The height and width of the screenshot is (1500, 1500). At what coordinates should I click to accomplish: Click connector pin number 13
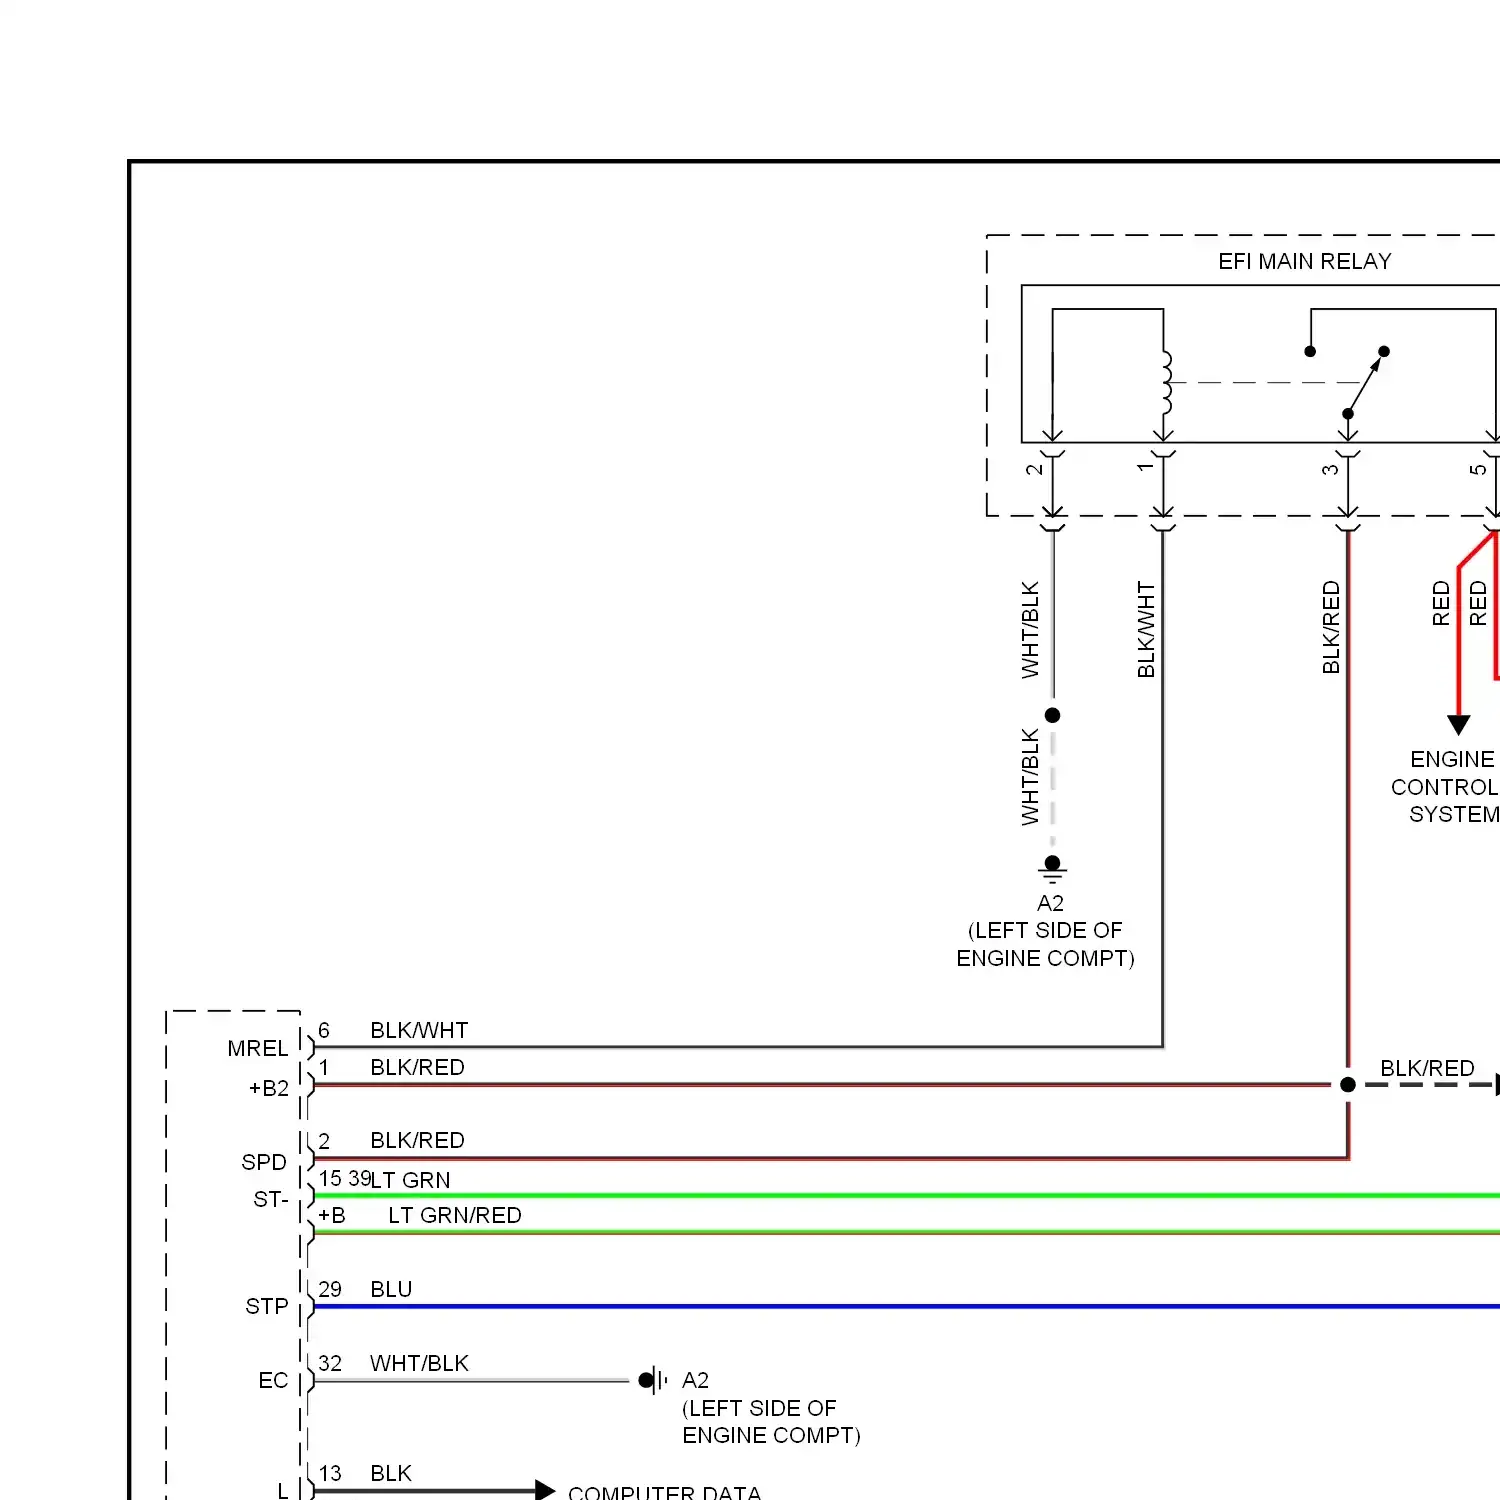click(330, 1473)
